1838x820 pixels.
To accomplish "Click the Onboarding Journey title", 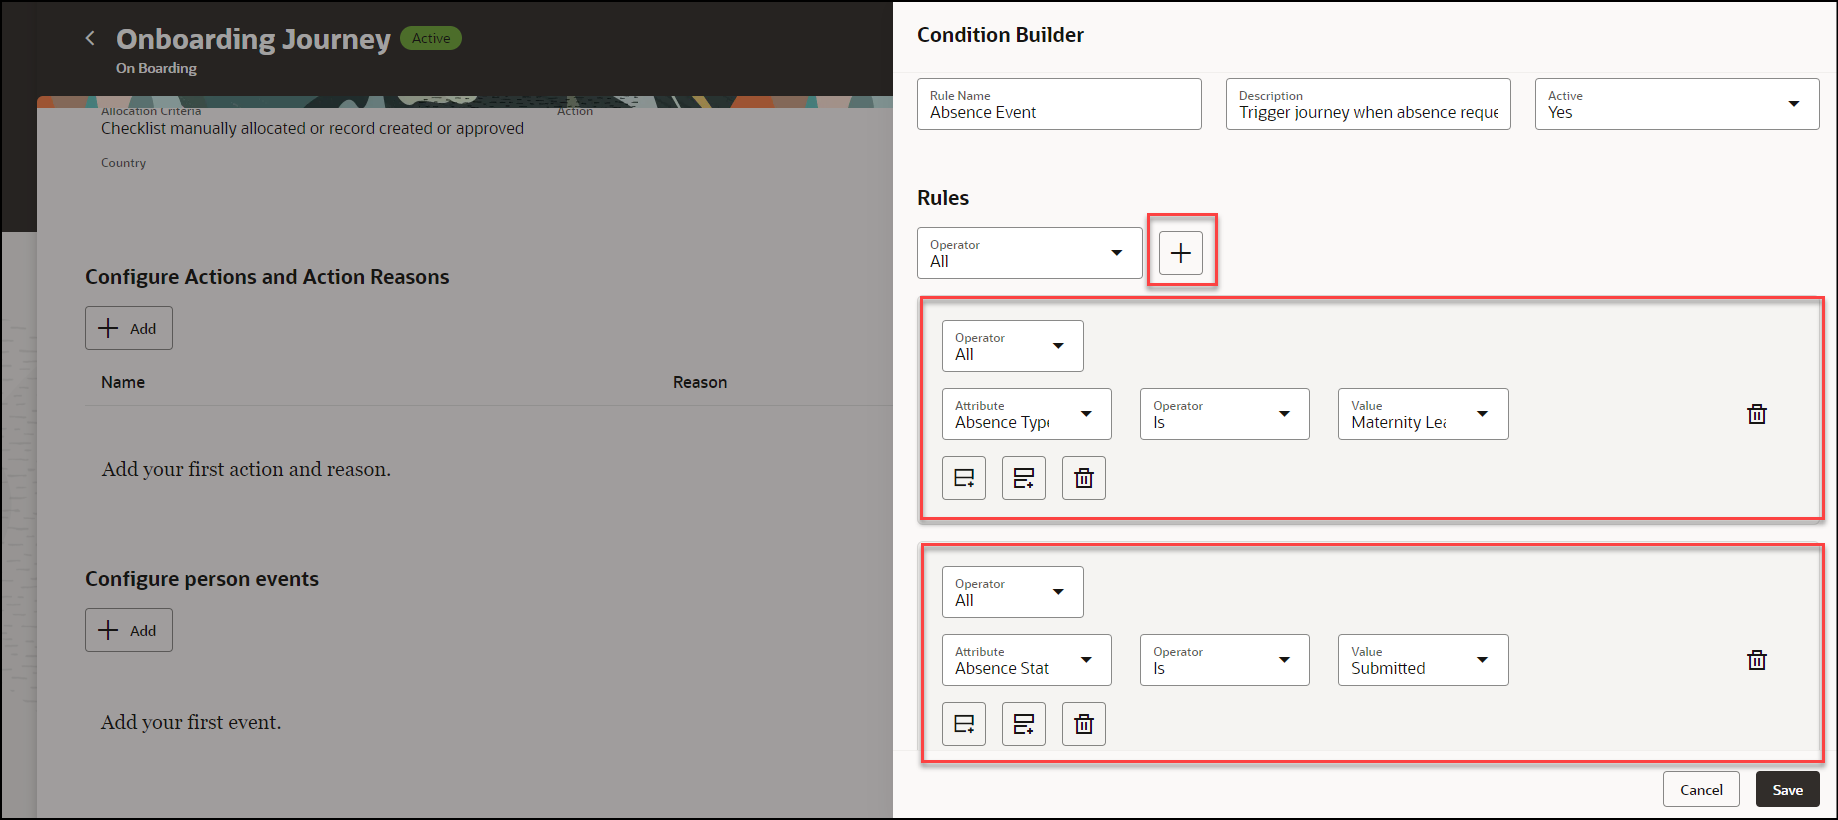I will click(x=253, y=39).
